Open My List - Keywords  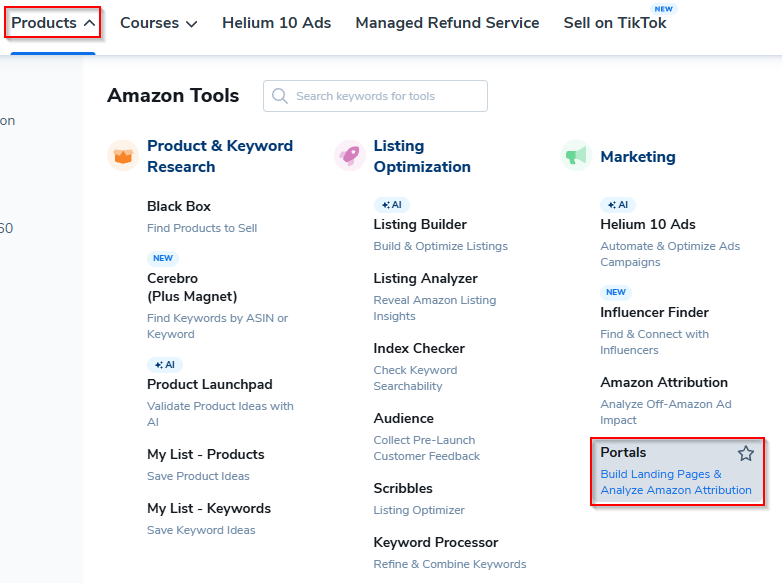(208, 508)
